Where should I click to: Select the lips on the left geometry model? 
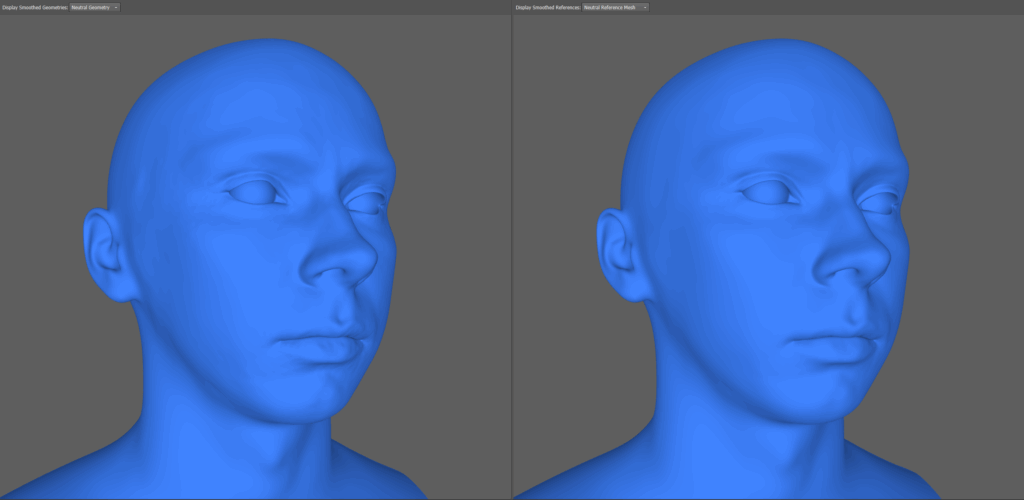(320, 347)
